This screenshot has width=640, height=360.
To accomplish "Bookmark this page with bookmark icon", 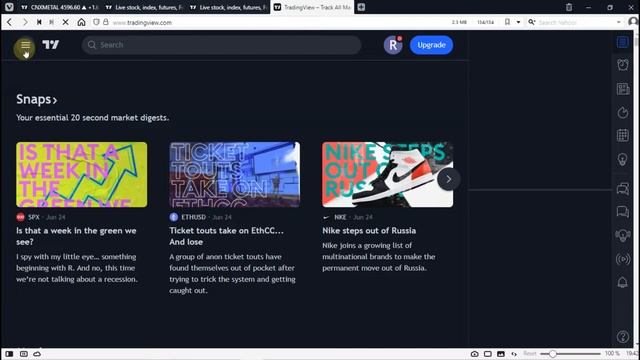I will [x=507, y=22].
